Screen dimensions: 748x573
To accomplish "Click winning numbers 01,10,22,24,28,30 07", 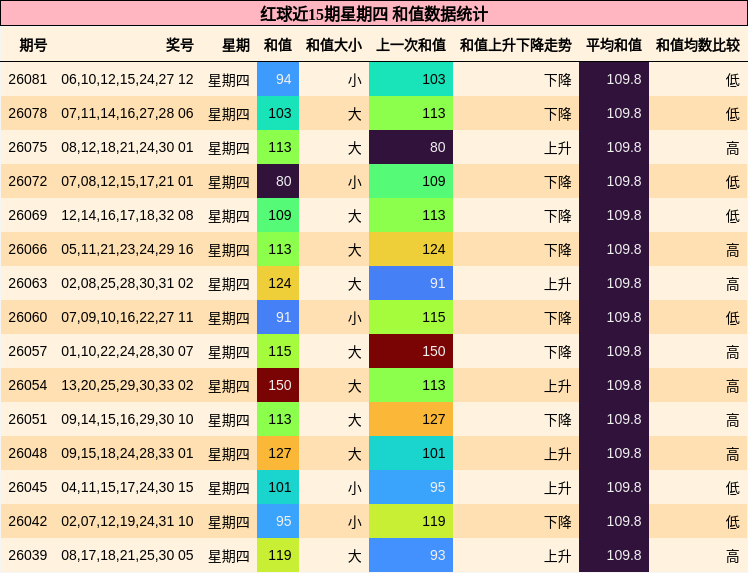I will pyautogui.click(x=127, y=351).
